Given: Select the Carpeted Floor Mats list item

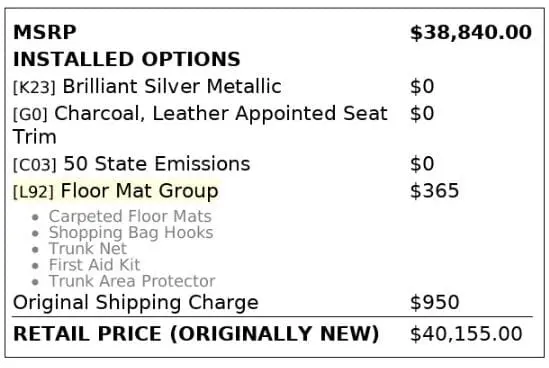Looking at the screenshot, I should (x=130, y=217).
